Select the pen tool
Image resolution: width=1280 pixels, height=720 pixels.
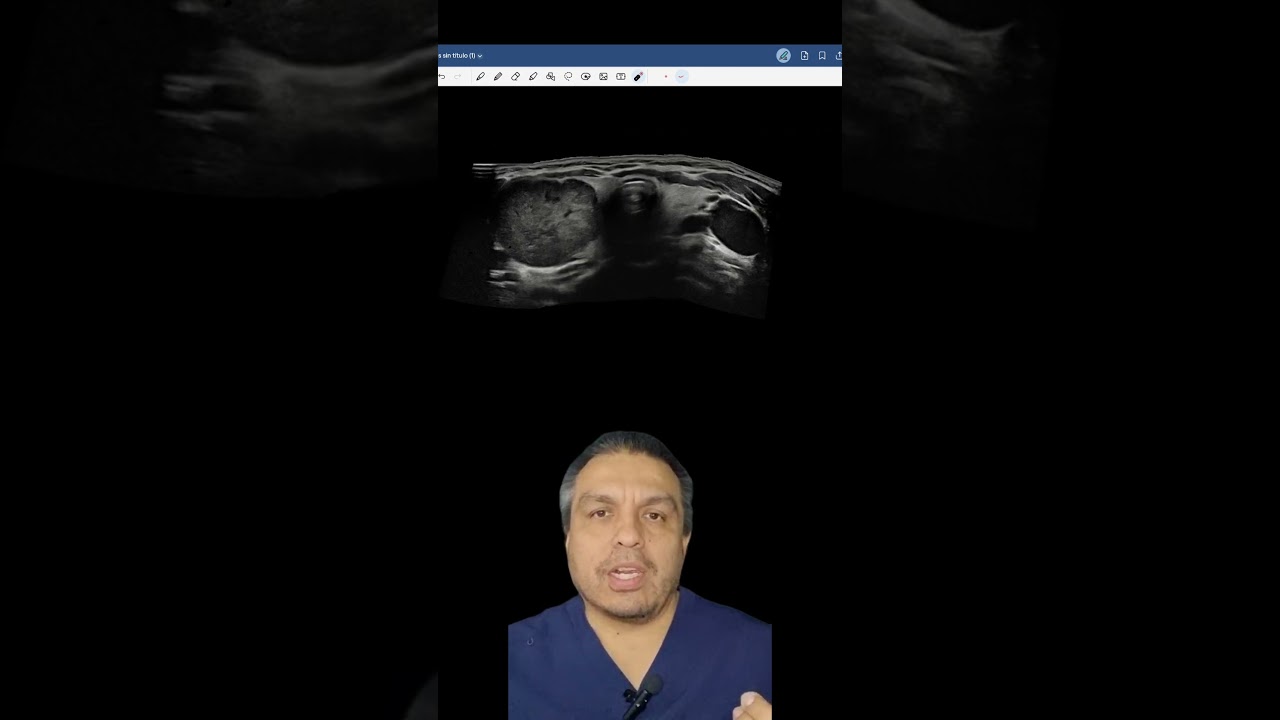(480, 77)
